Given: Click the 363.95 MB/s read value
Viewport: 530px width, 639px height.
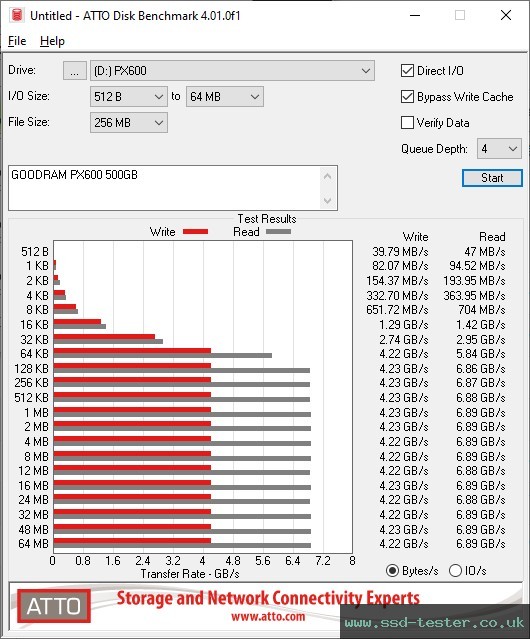Looking at the screenshot, I should click(475, 295).
